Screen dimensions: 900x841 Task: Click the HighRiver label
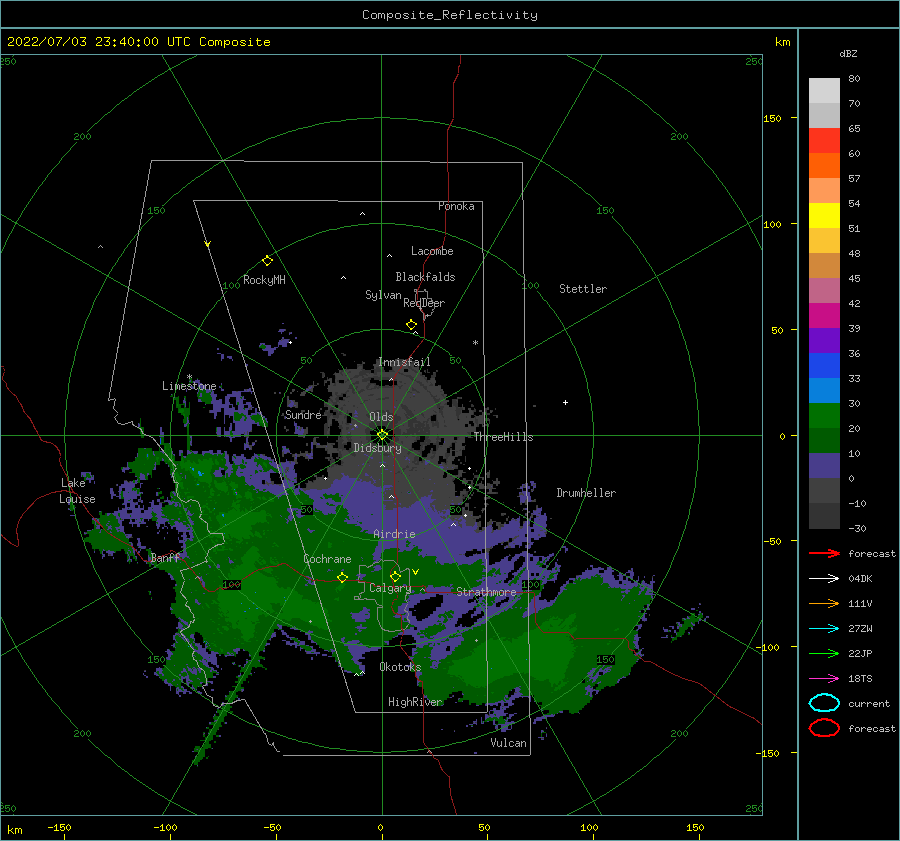(415, 702)
